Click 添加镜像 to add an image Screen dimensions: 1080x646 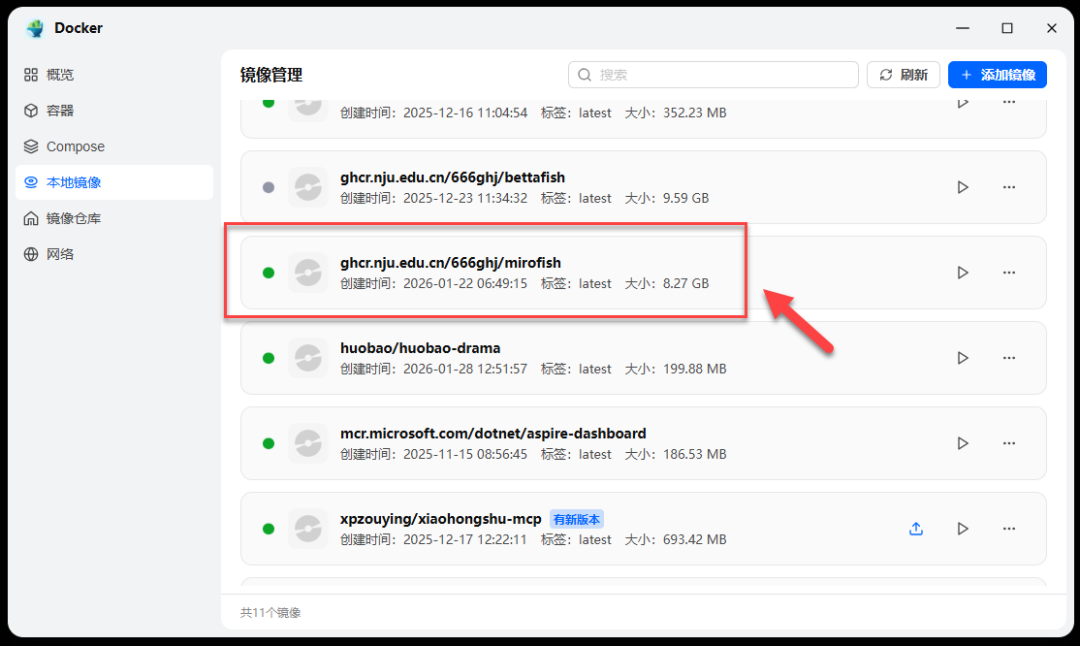pos(997,74)
